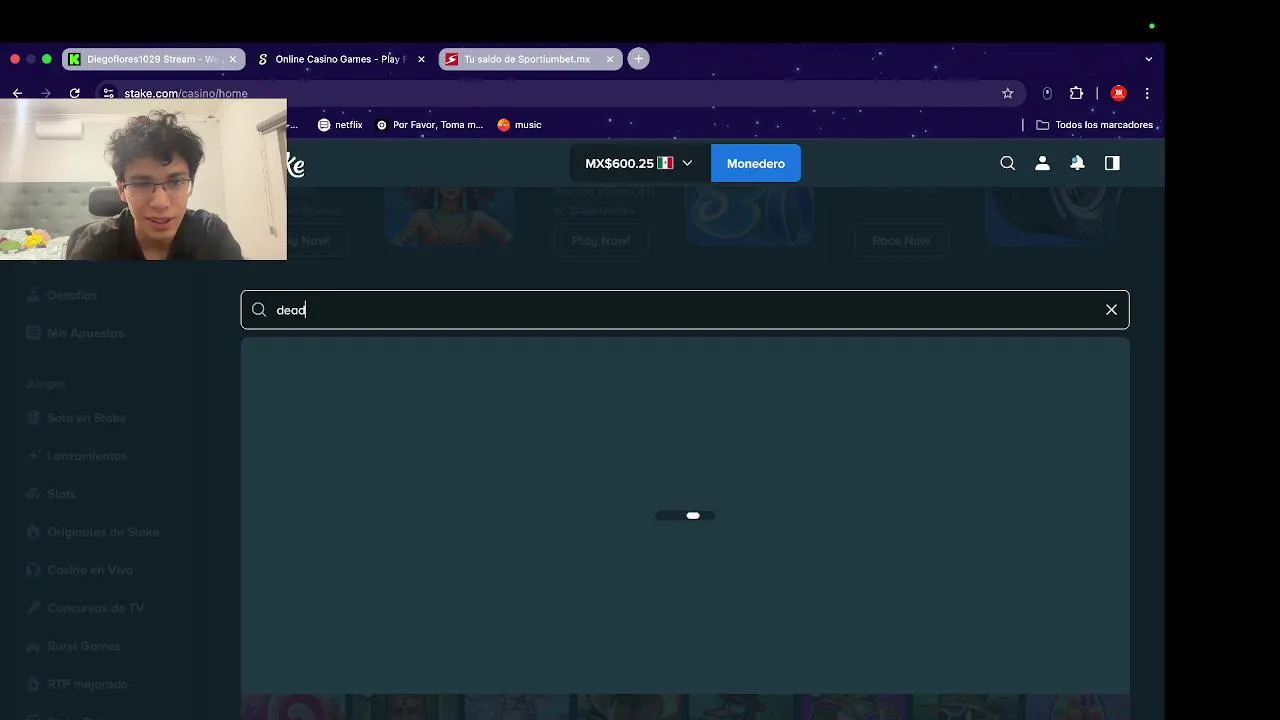Click the game search field containing 'dead'

click(x=685, y=310)
